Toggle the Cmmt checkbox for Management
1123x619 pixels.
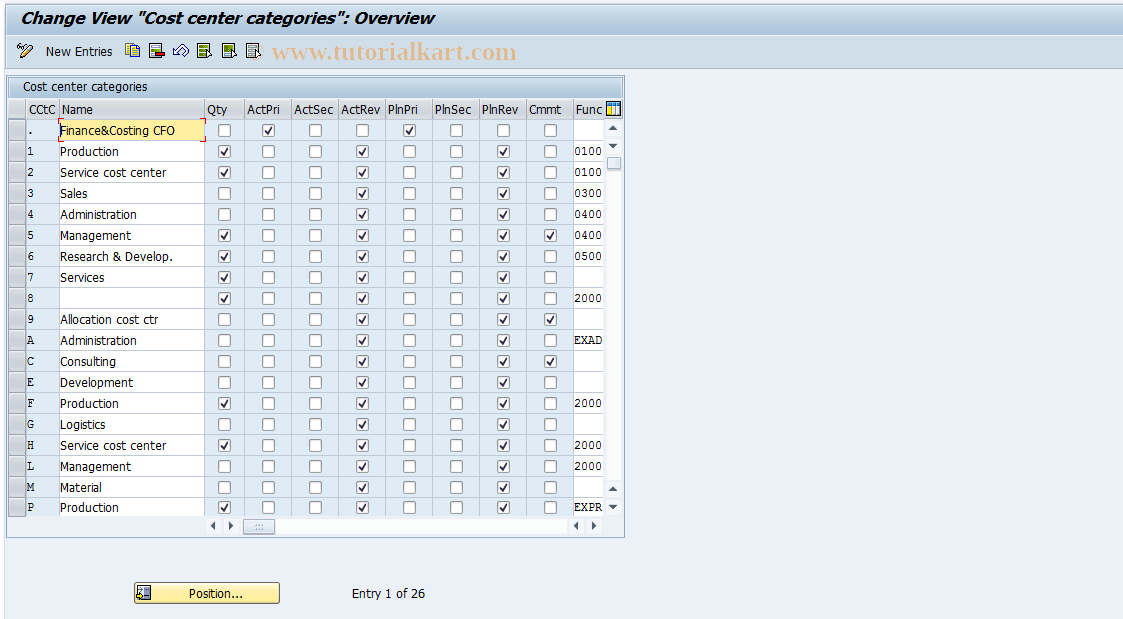[549, 235]
